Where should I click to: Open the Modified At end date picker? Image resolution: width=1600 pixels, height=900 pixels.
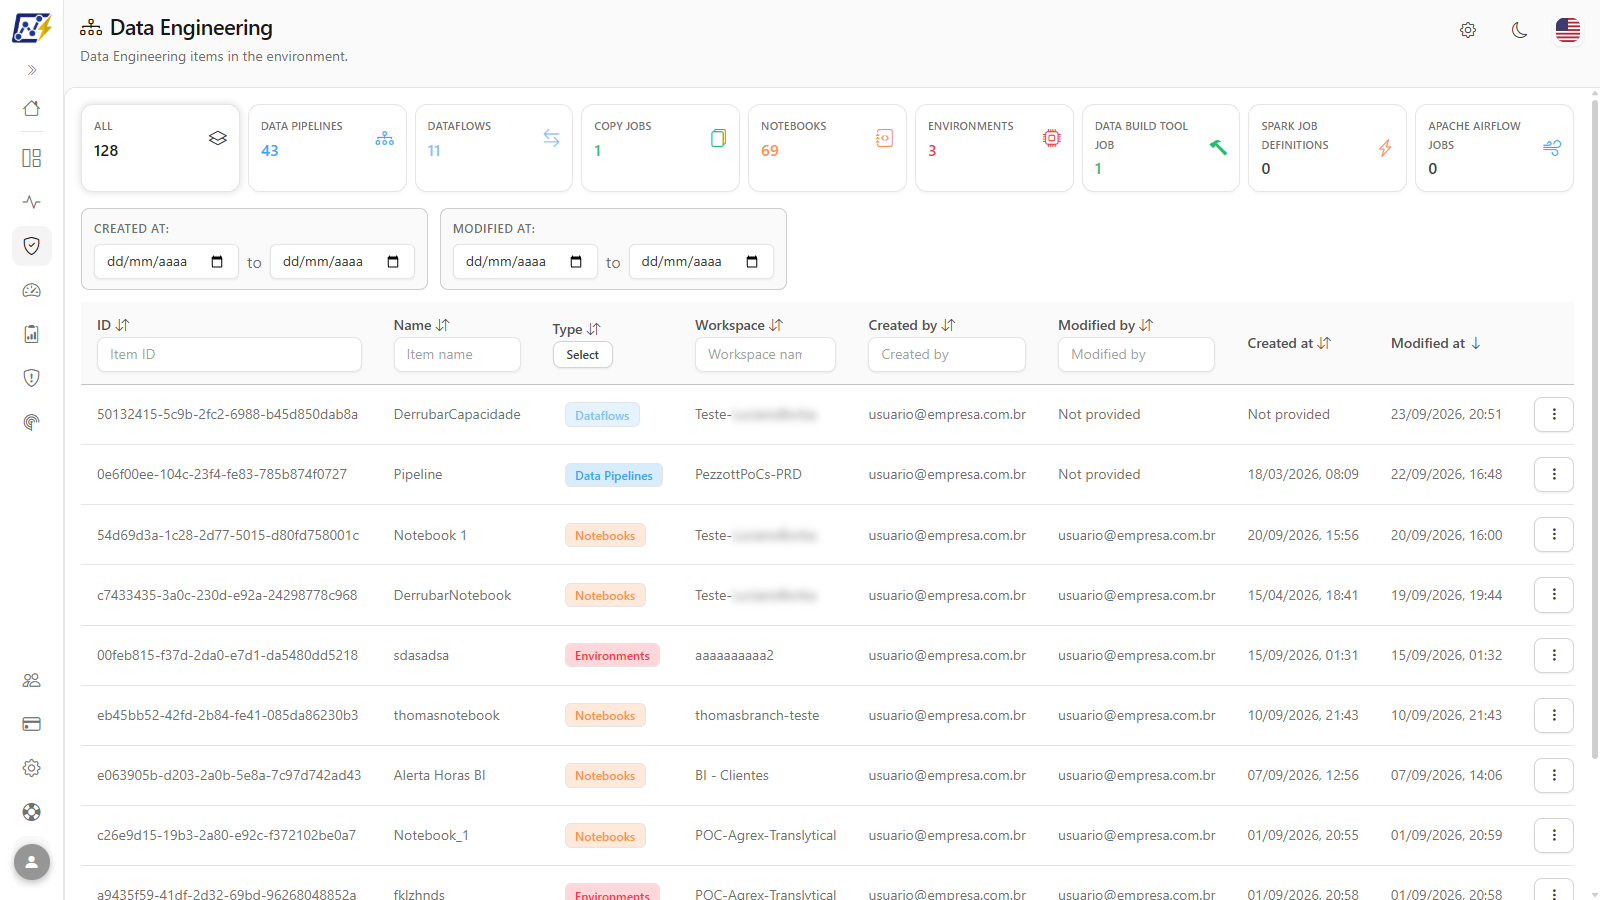(x=752, y=262)
